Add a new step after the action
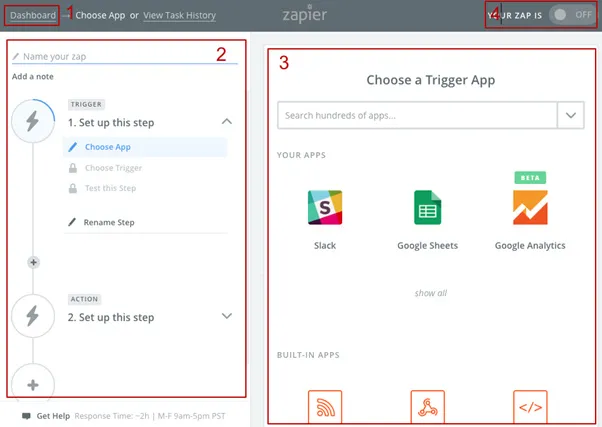 point(33,384)
